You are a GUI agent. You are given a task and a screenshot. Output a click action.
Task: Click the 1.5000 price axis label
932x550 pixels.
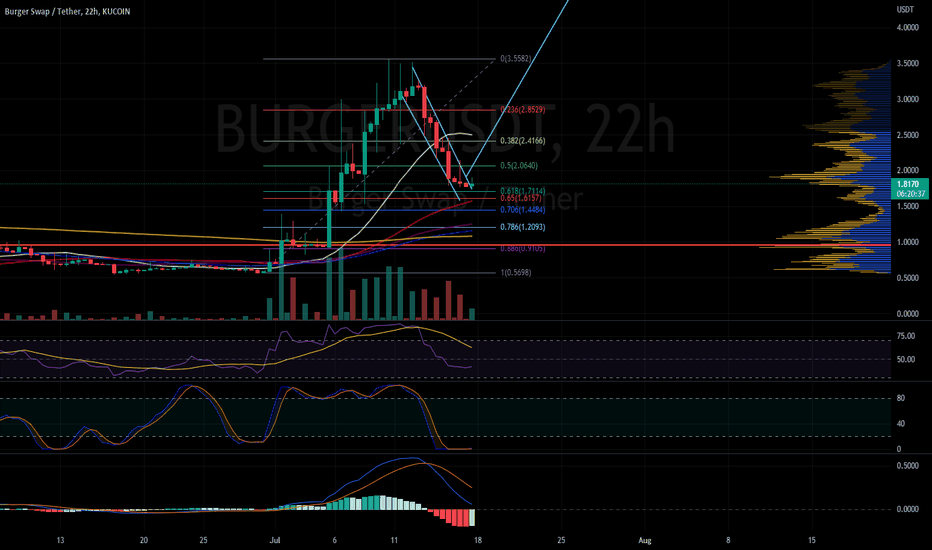pos(908,206)
